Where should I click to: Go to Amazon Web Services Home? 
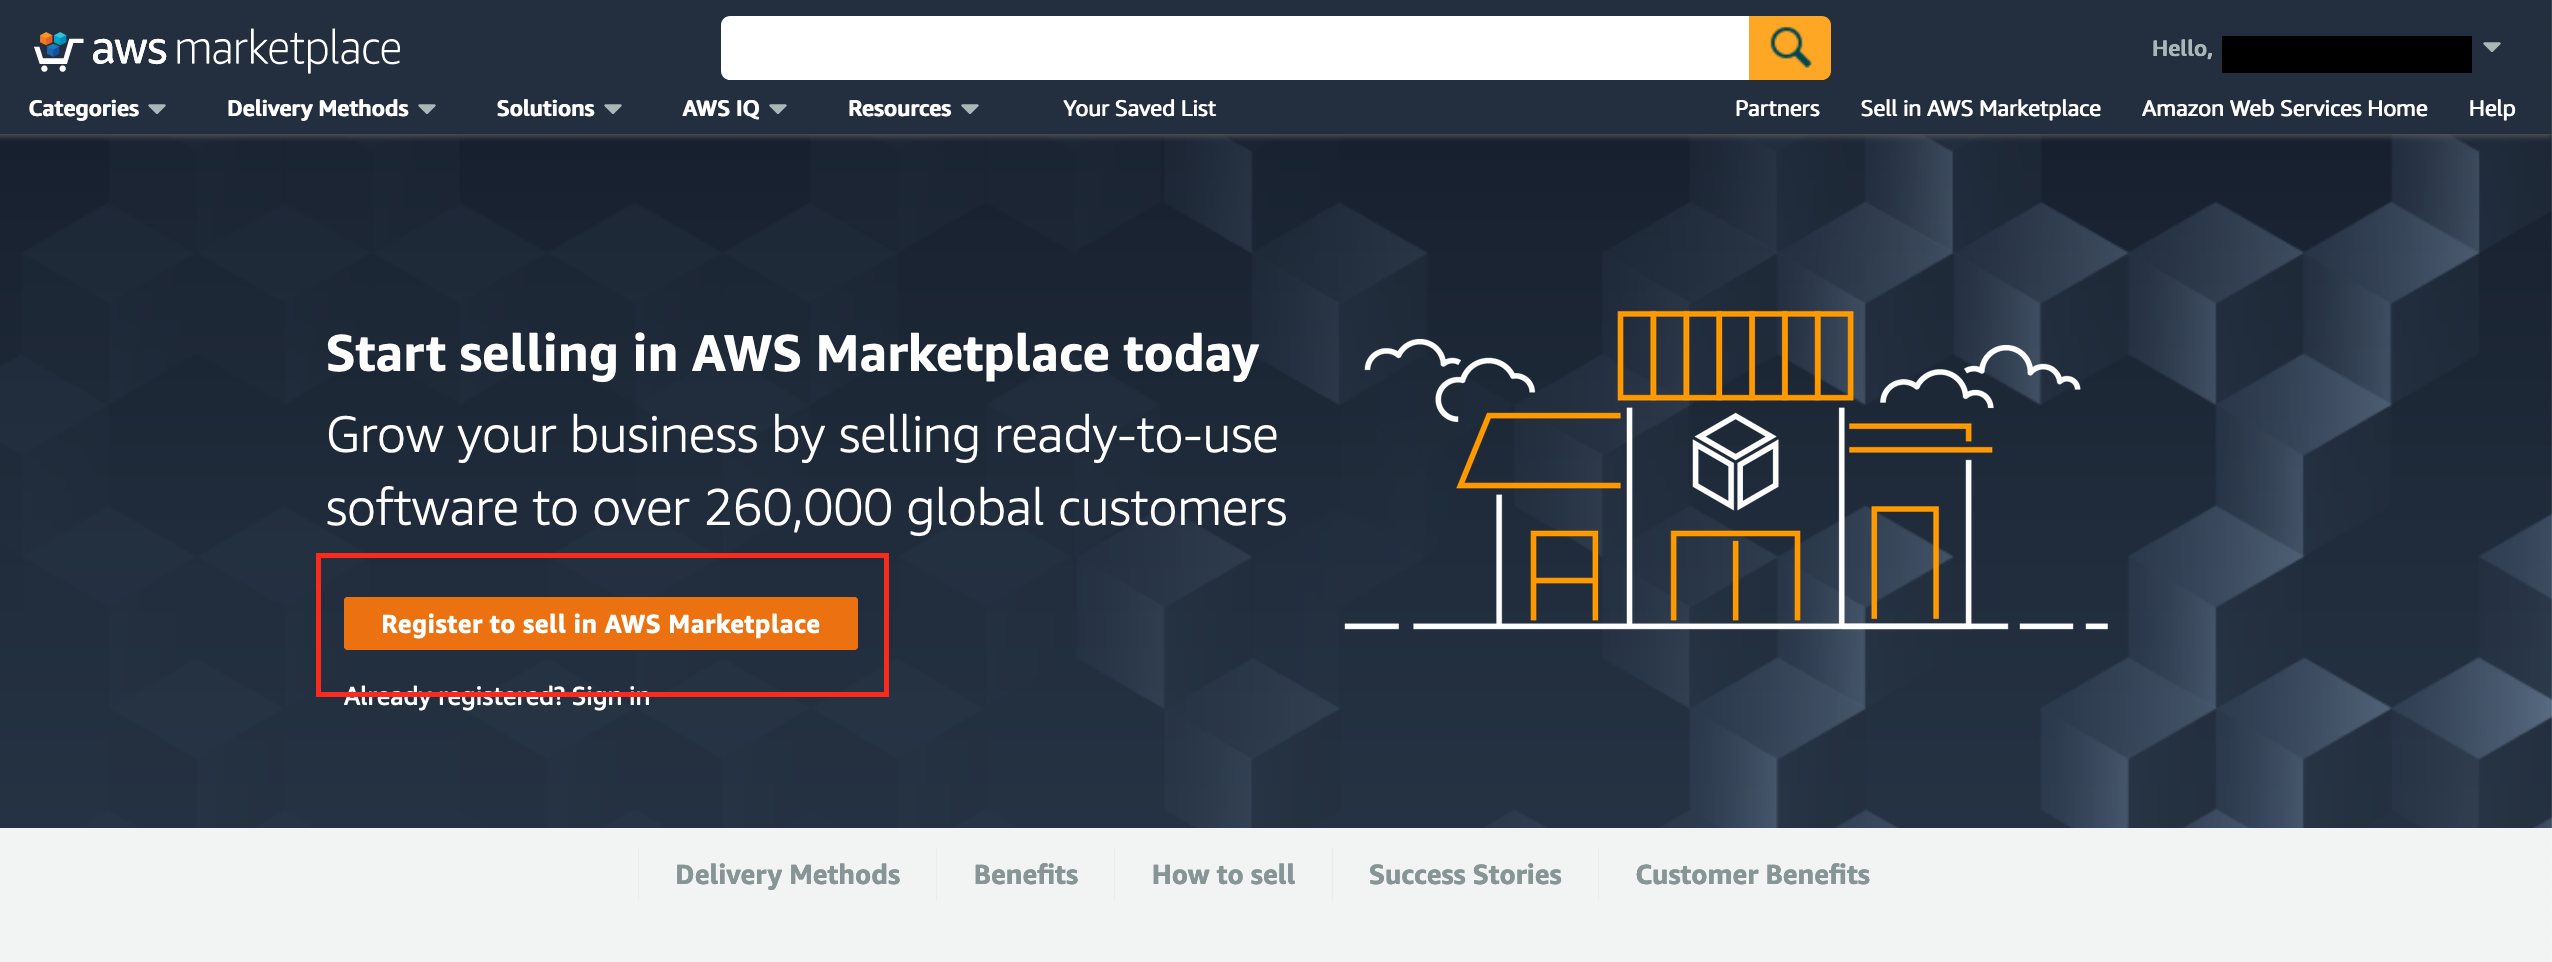2283,108
